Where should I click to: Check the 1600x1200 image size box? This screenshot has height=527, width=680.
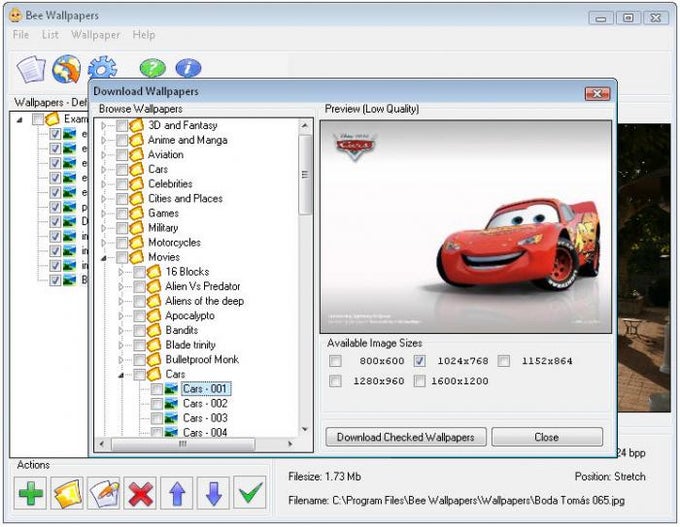tap(419, 381)
